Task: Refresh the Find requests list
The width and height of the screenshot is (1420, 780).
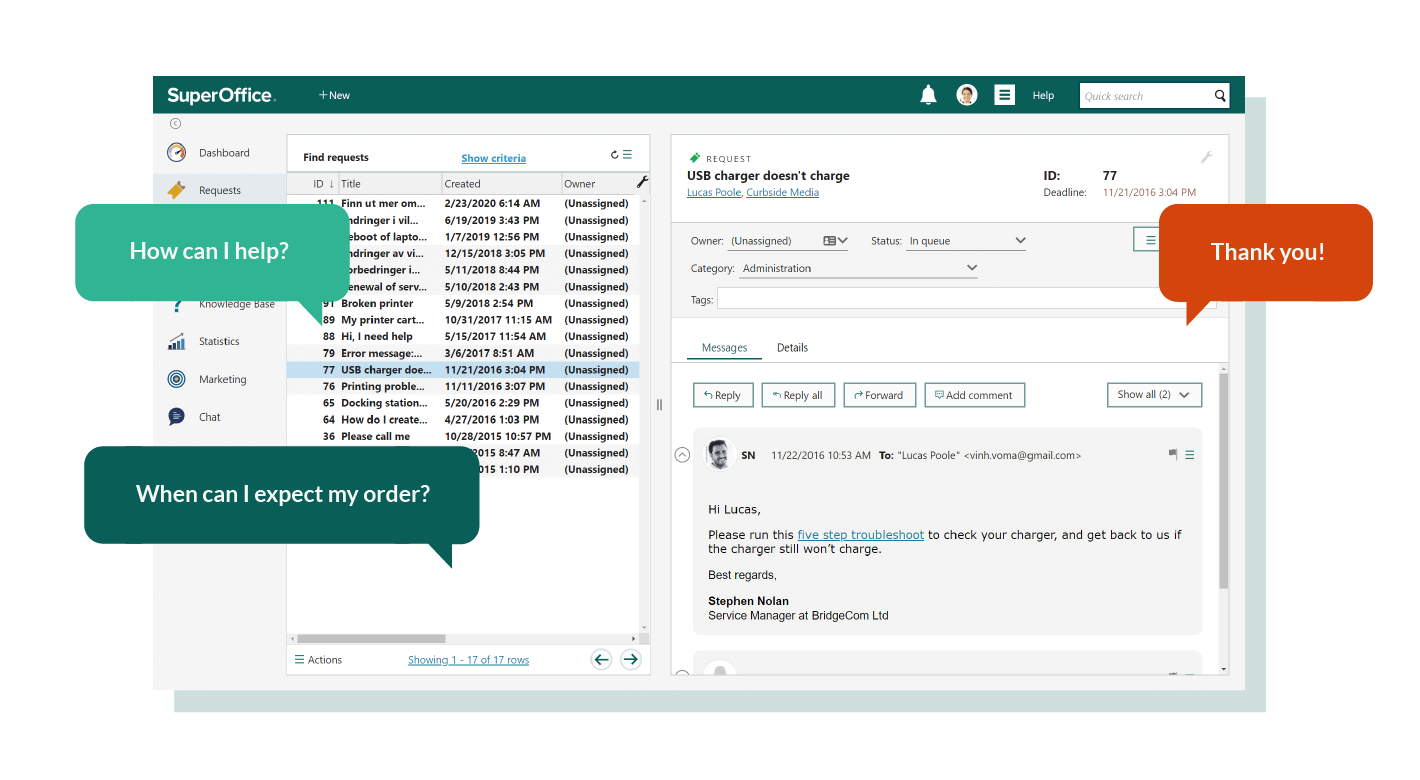Action: click(615, 155)
